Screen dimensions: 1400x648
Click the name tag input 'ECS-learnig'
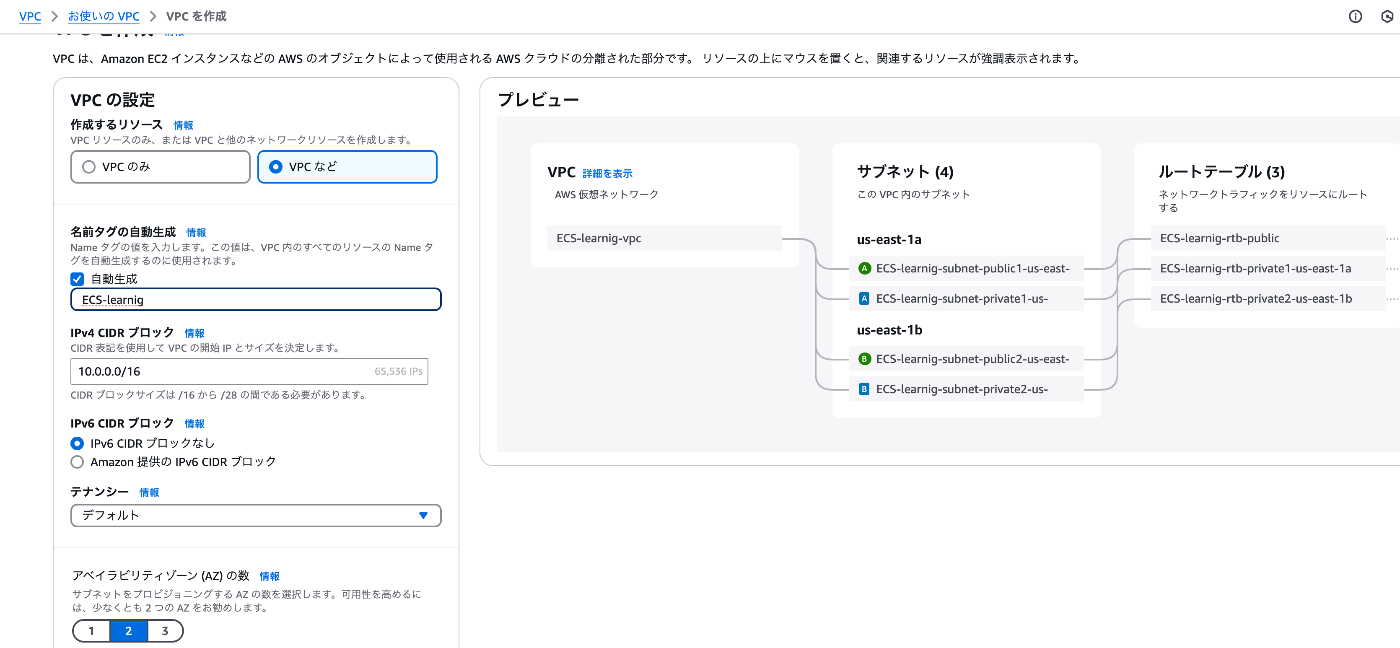coord(256,299)
